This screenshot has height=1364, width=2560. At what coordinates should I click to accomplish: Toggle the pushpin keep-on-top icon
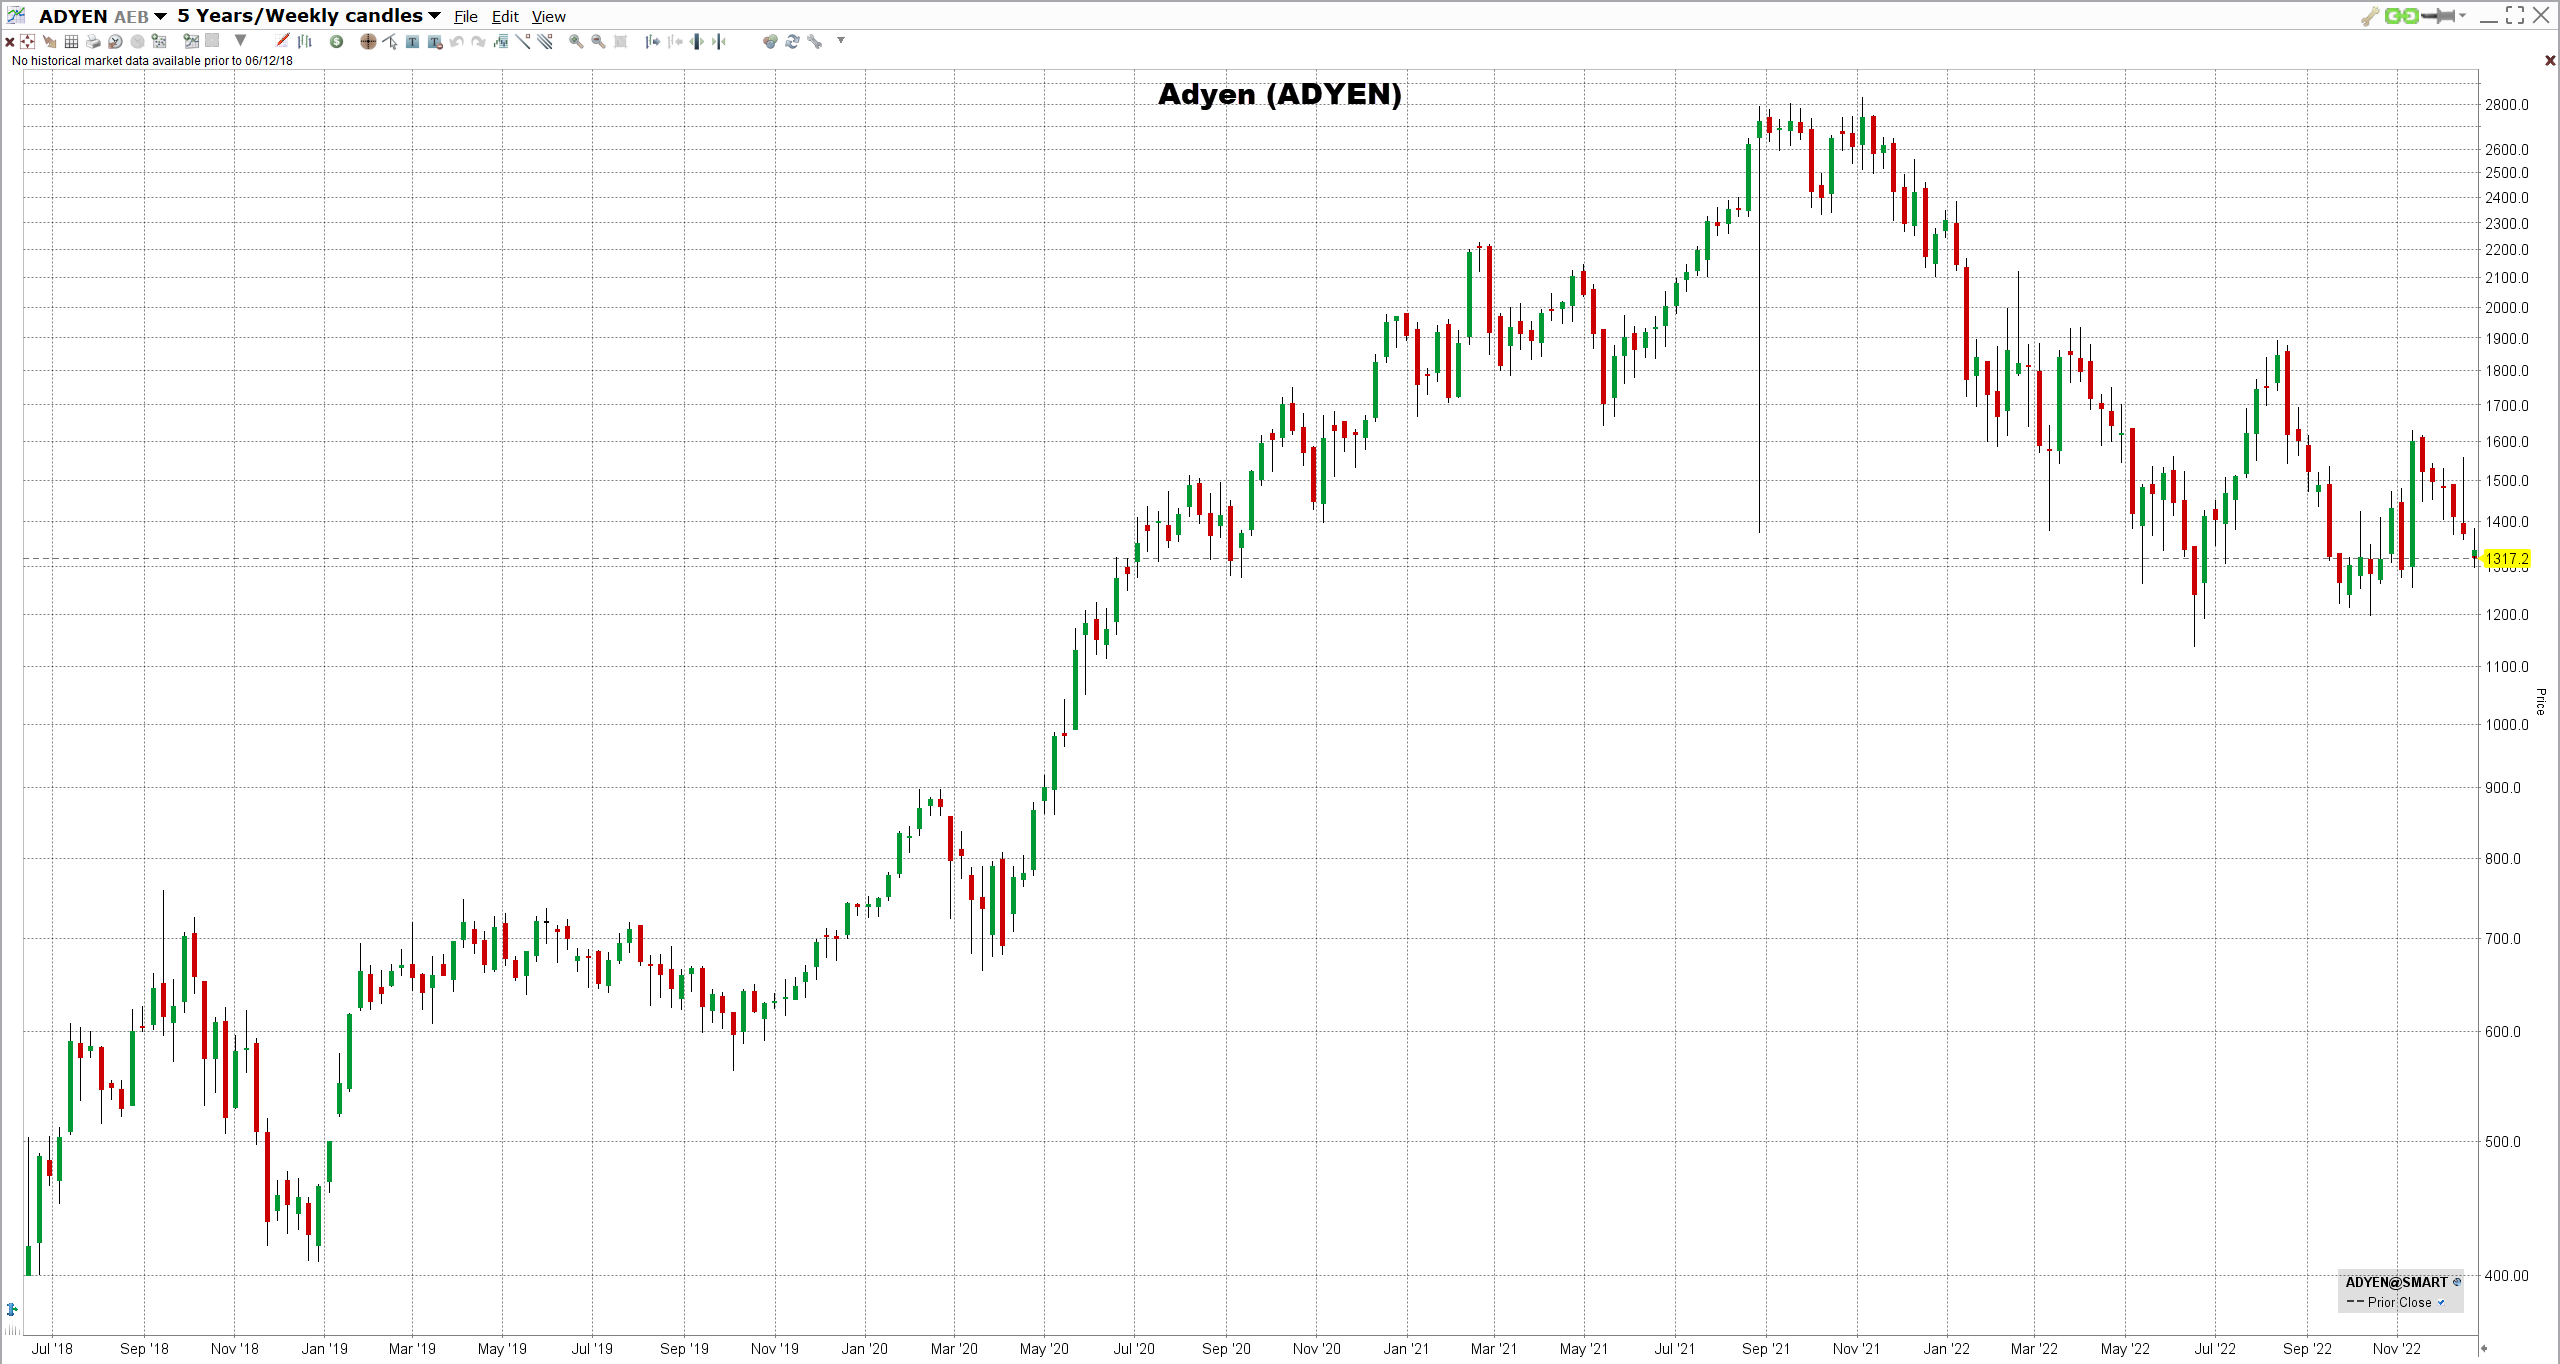(x=2438, y=15)
